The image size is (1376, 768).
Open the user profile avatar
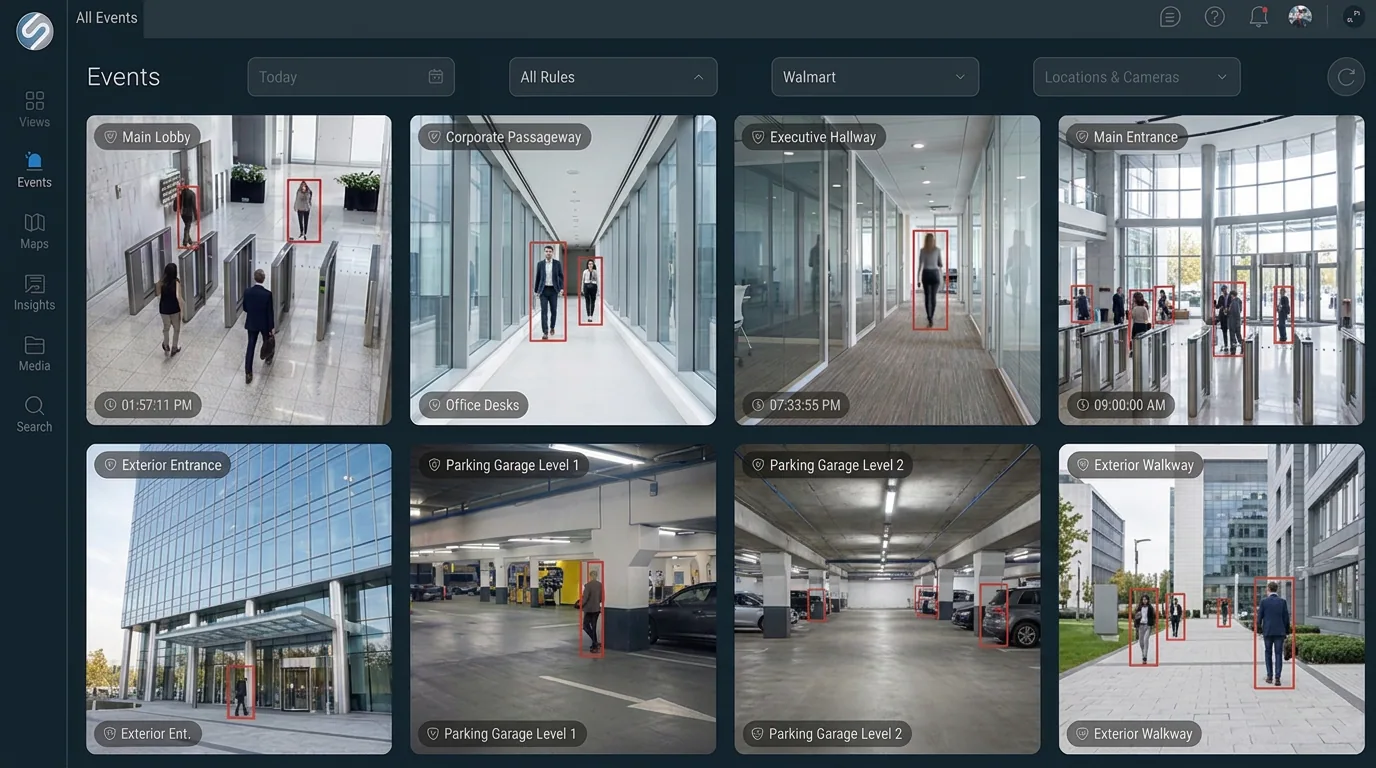tap(1300, 17)
